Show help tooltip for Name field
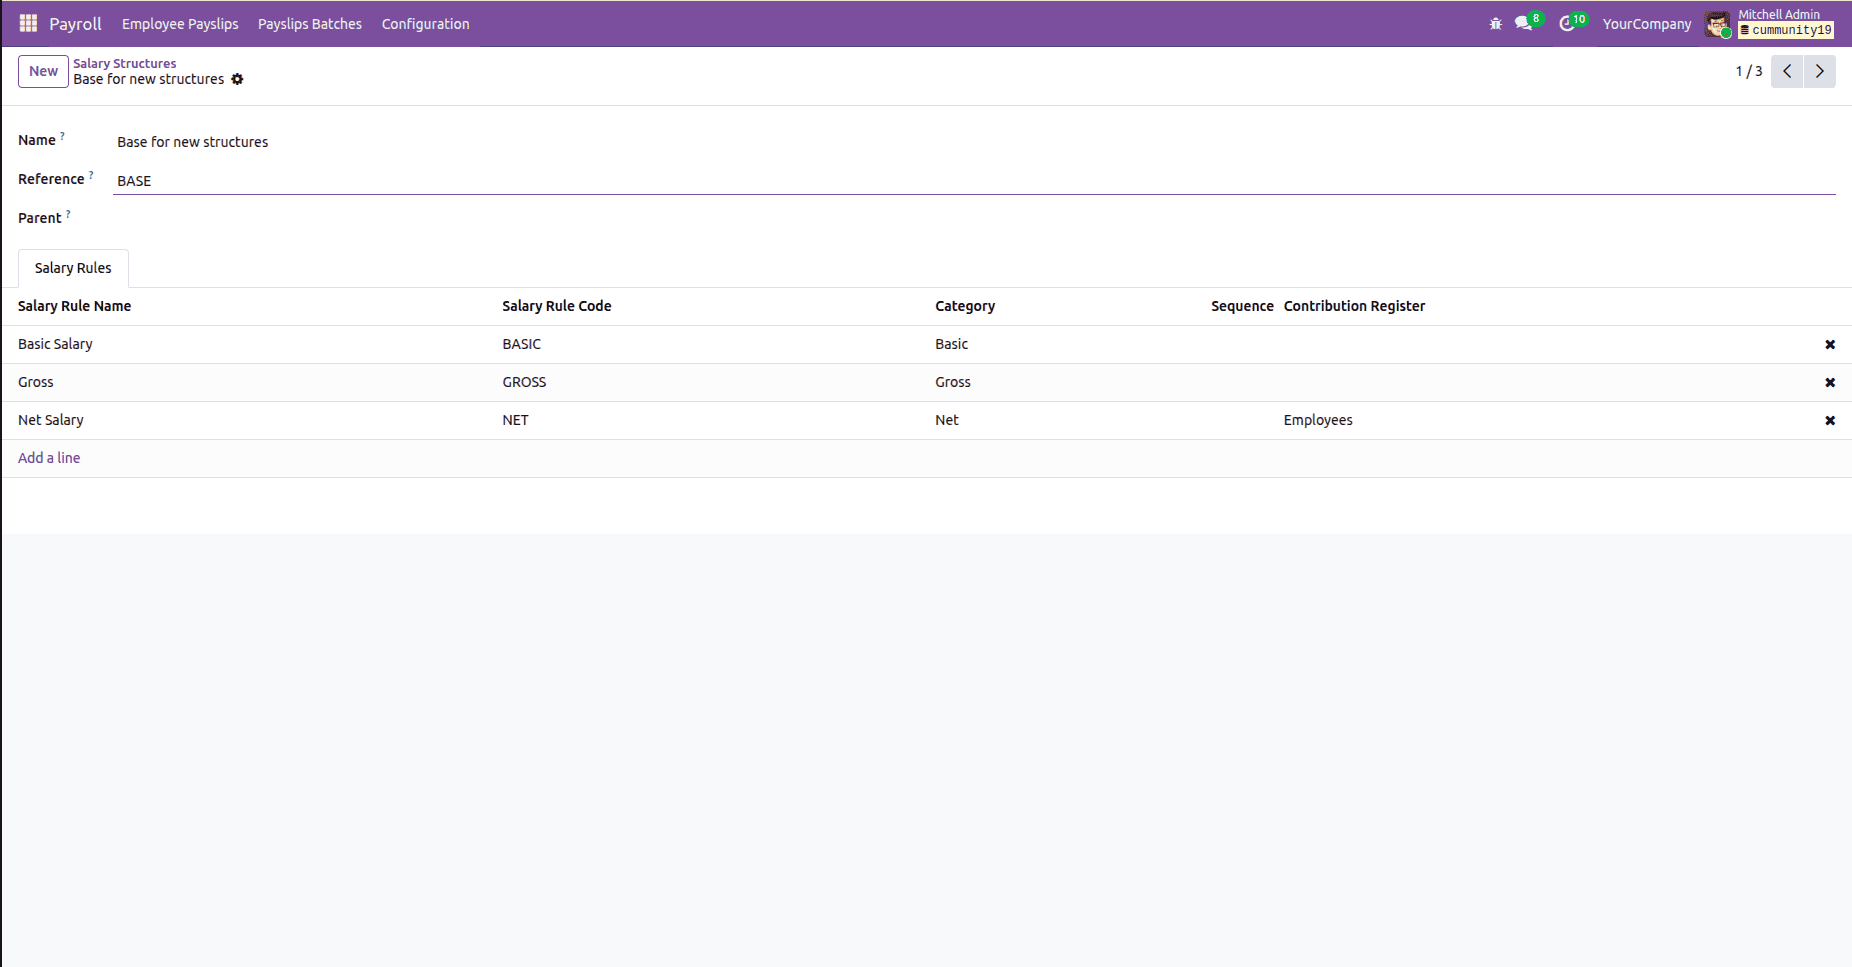 tap(62, 135)
